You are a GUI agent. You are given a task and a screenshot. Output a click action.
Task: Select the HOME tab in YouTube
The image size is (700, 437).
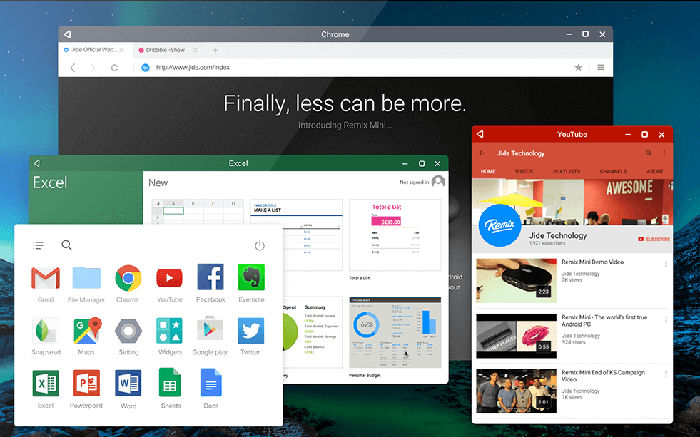(488, 171)
